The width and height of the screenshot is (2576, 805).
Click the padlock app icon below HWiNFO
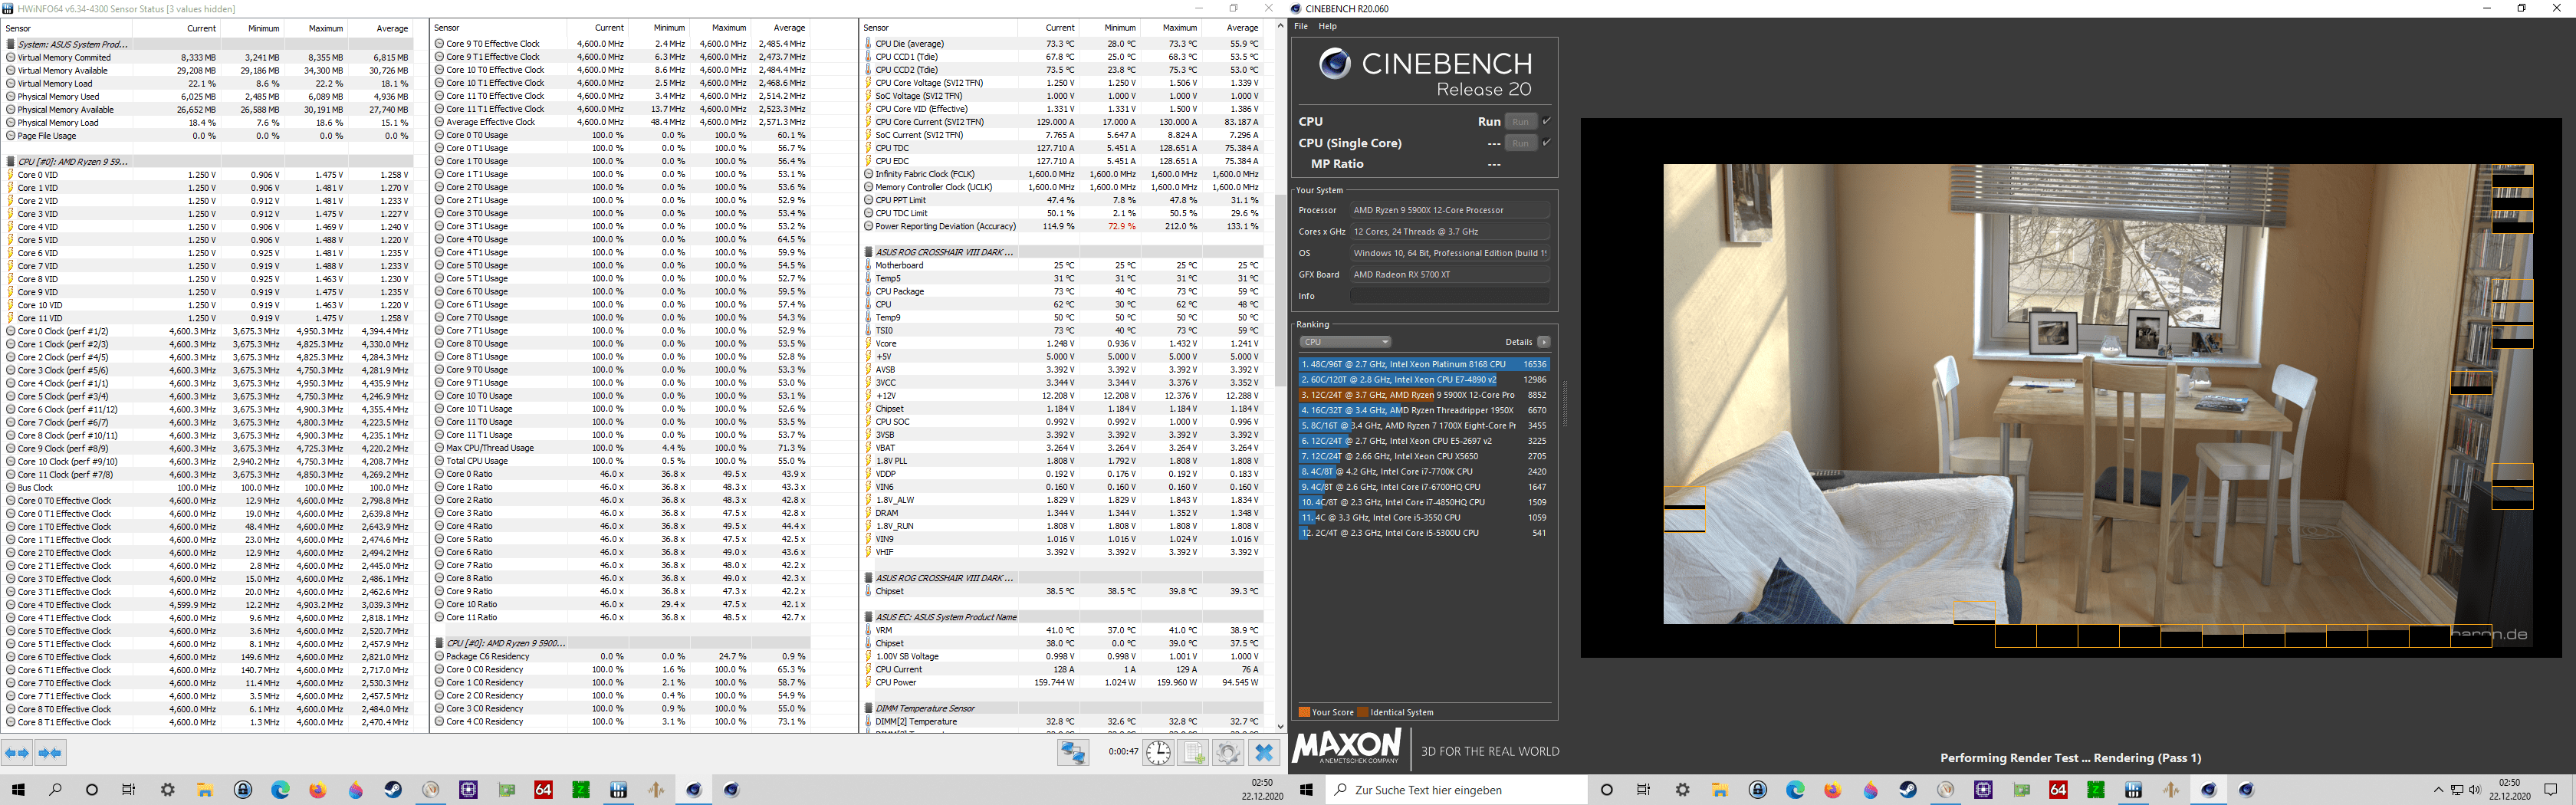[x=243, y=790]
